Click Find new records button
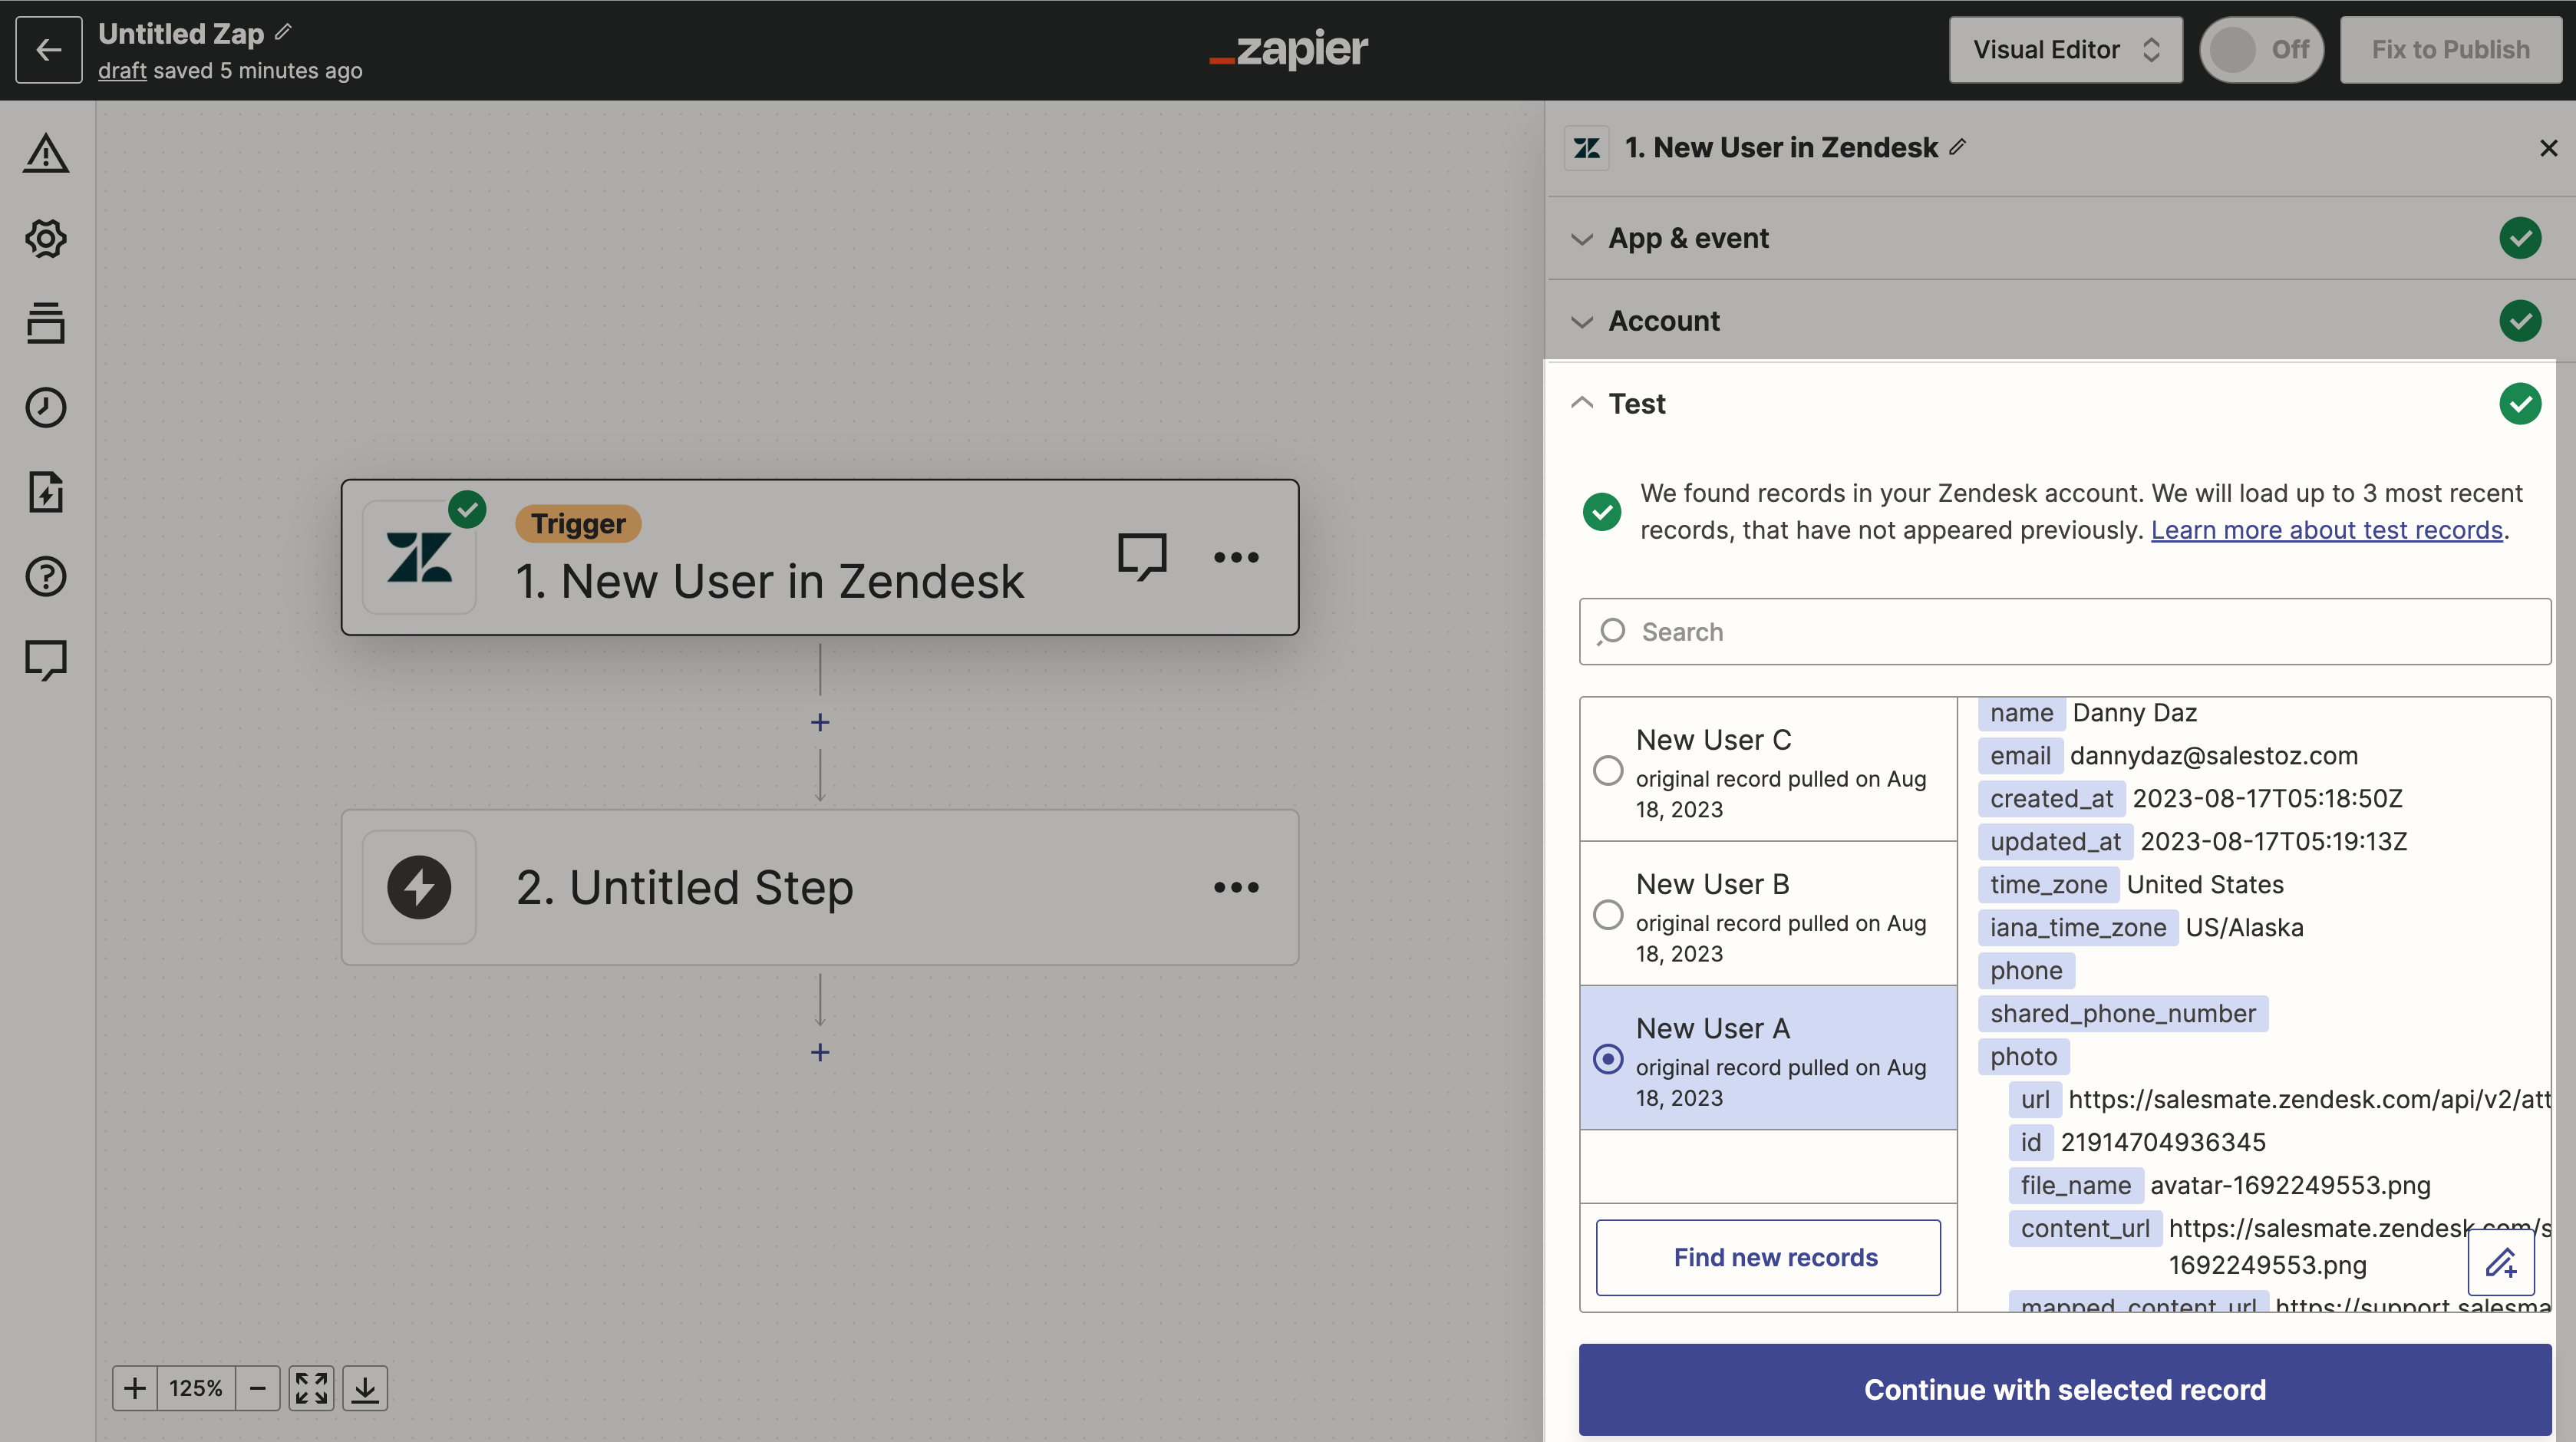The height and width of the screenshot is (1442, 2576). click(1768, 1257)
